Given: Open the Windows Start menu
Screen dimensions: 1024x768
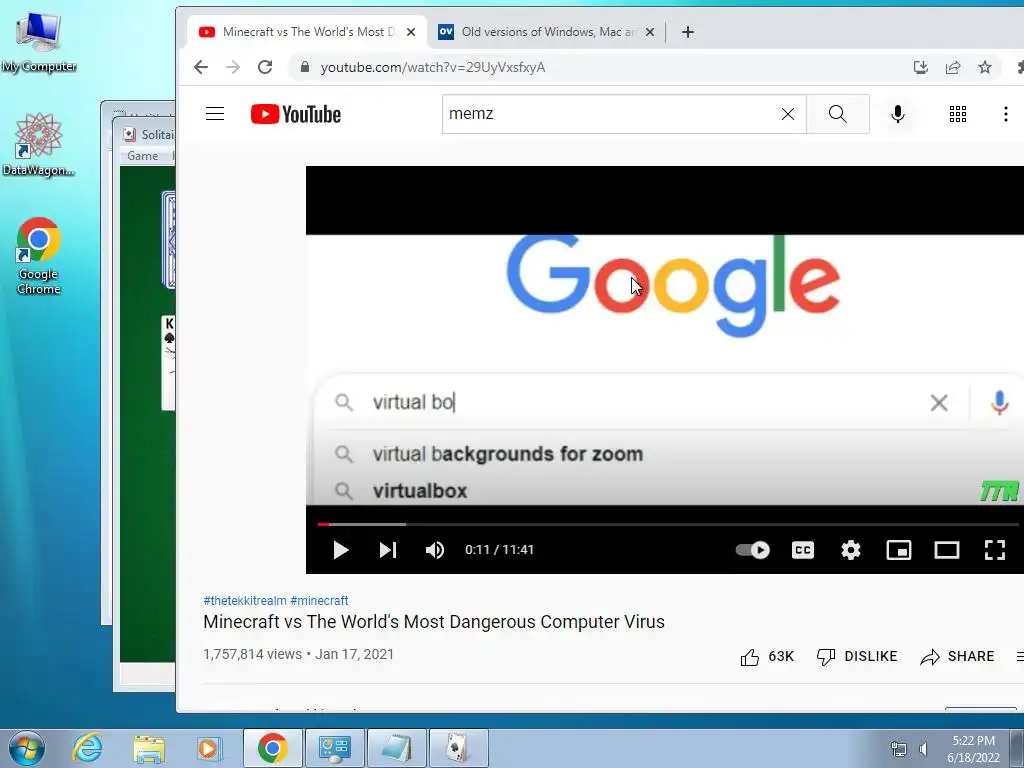Looking at the screenshot, I should (27, 748).
